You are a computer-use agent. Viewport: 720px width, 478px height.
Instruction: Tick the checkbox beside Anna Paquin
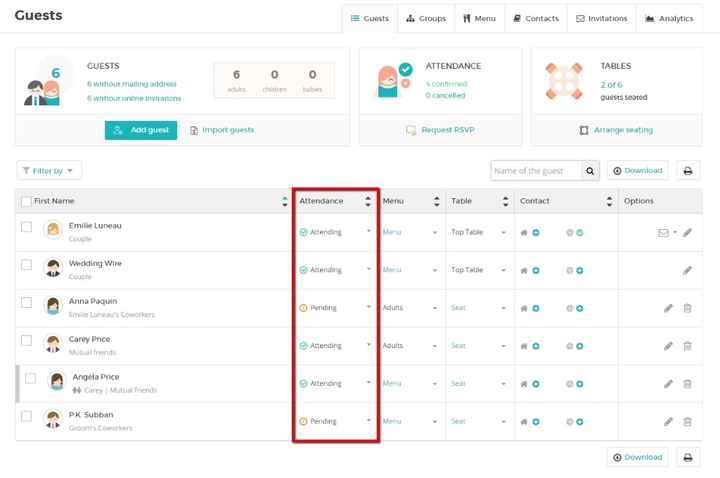[27, 303]
